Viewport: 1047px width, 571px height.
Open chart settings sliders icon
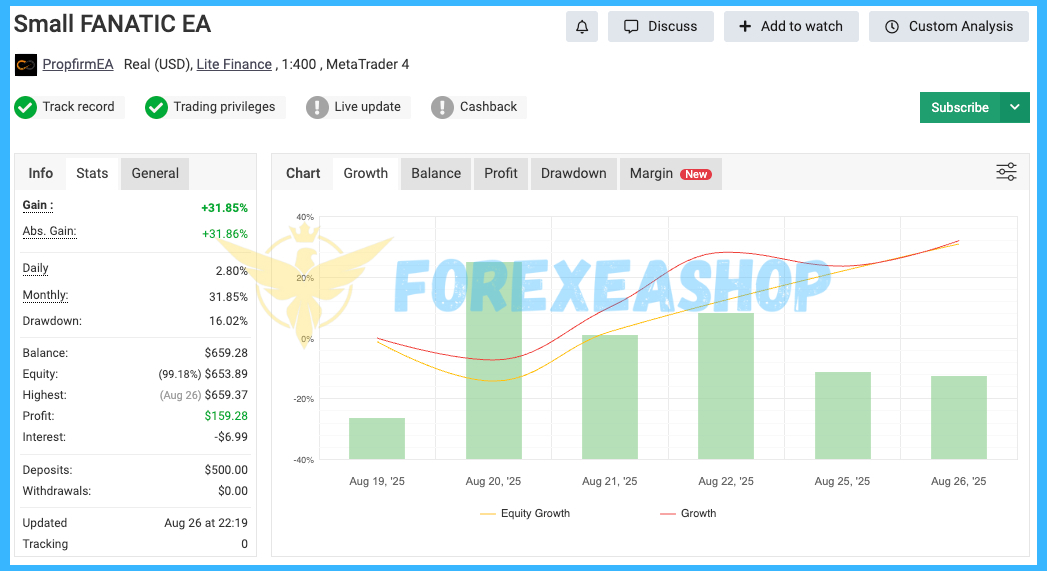tap(1006, 172)
